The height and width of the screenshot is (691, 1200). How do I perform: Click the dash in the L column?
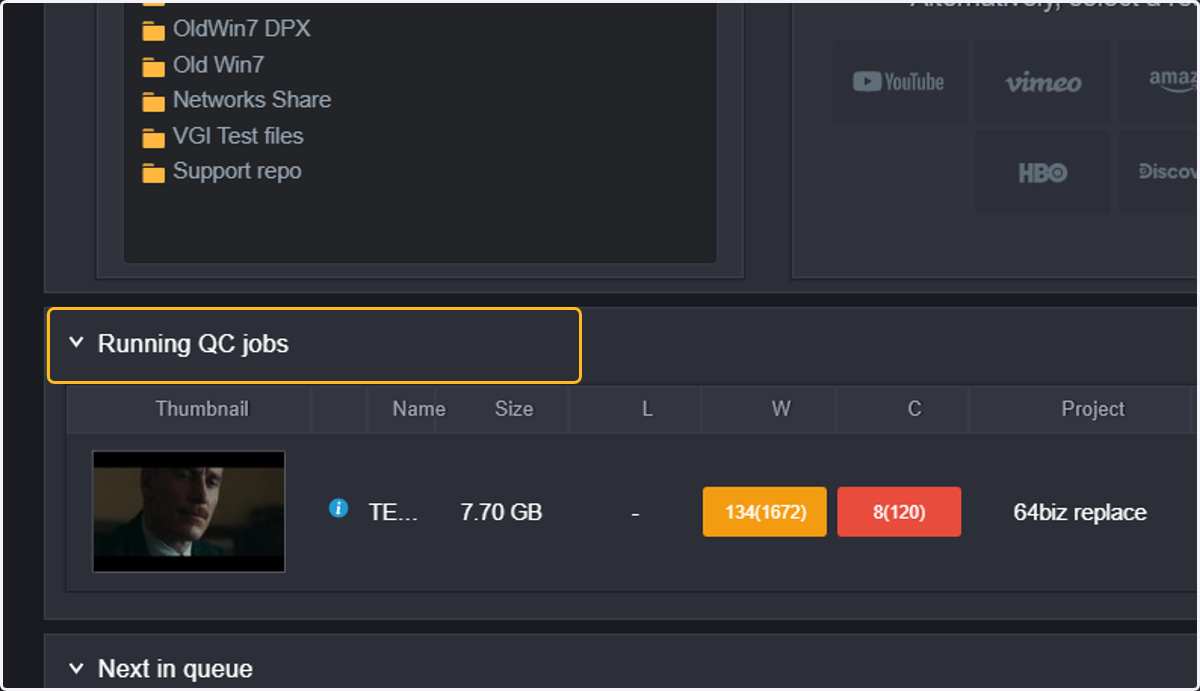(x=635, y=513)
